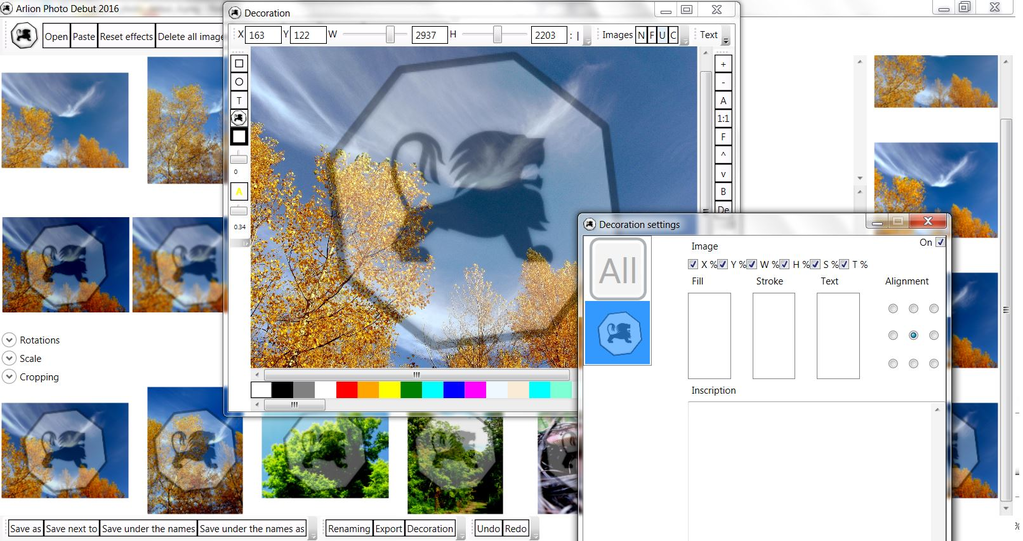Click the F button in the right vertical toolbar

click(723, 137)
